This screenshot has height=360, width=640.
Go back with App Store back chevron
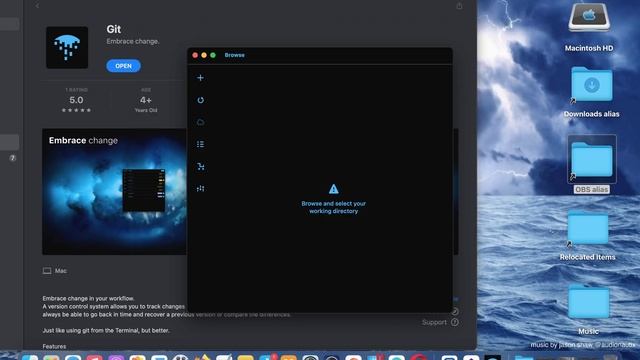(37, 5)
